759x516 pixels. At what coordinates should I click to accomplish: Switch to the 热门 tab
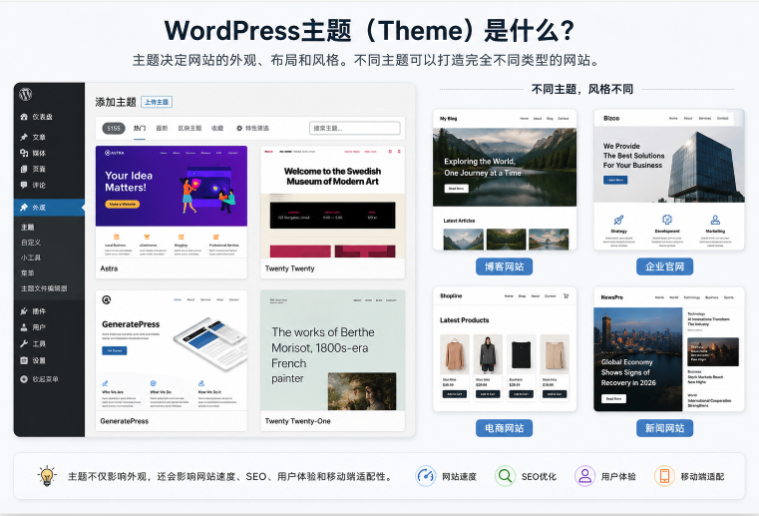click(x=139, y=128)
